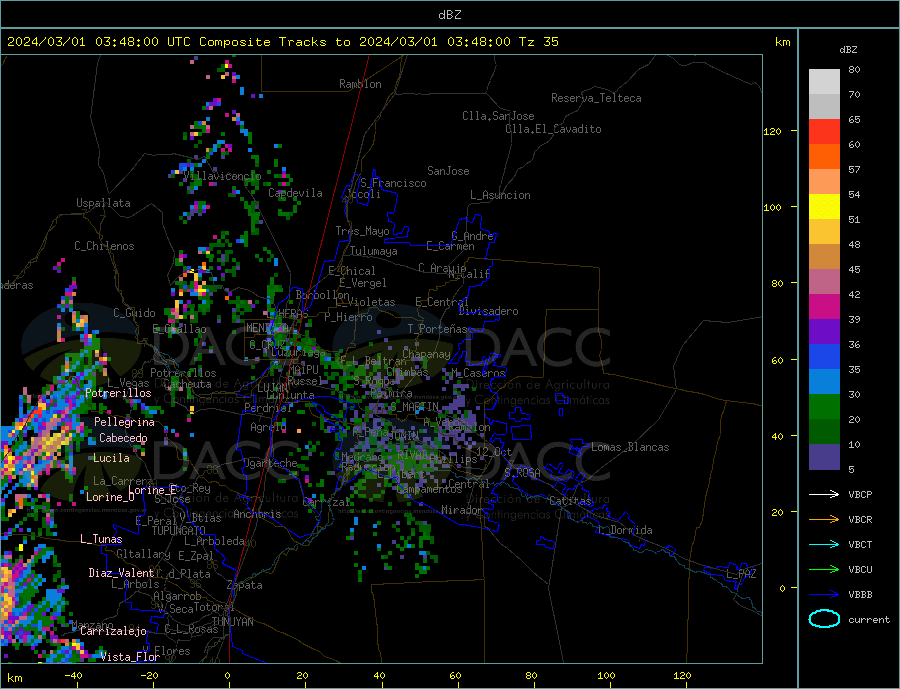This screenshot has width=900, height=689.
Task: Click the 'Reserva_Telteca' map label
Action: pyautogui.click(x=596, y=98)
